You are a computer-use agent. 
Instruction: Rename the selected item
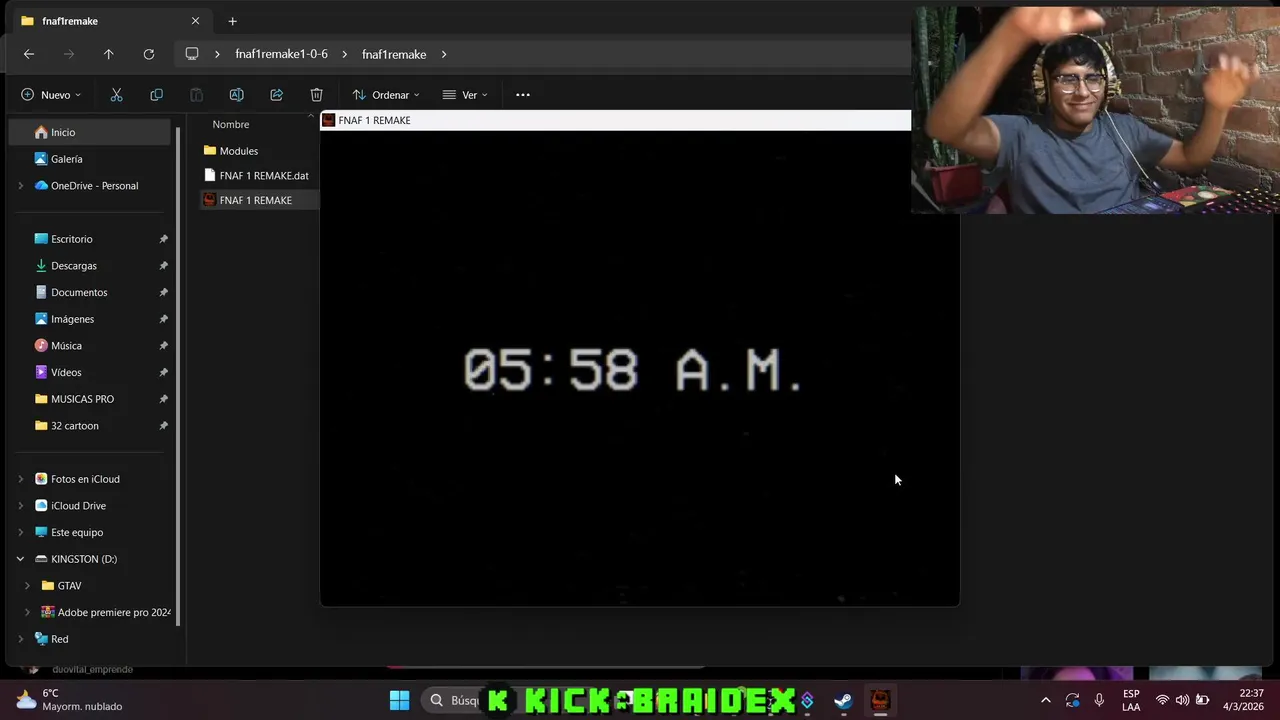click(236, 95)
